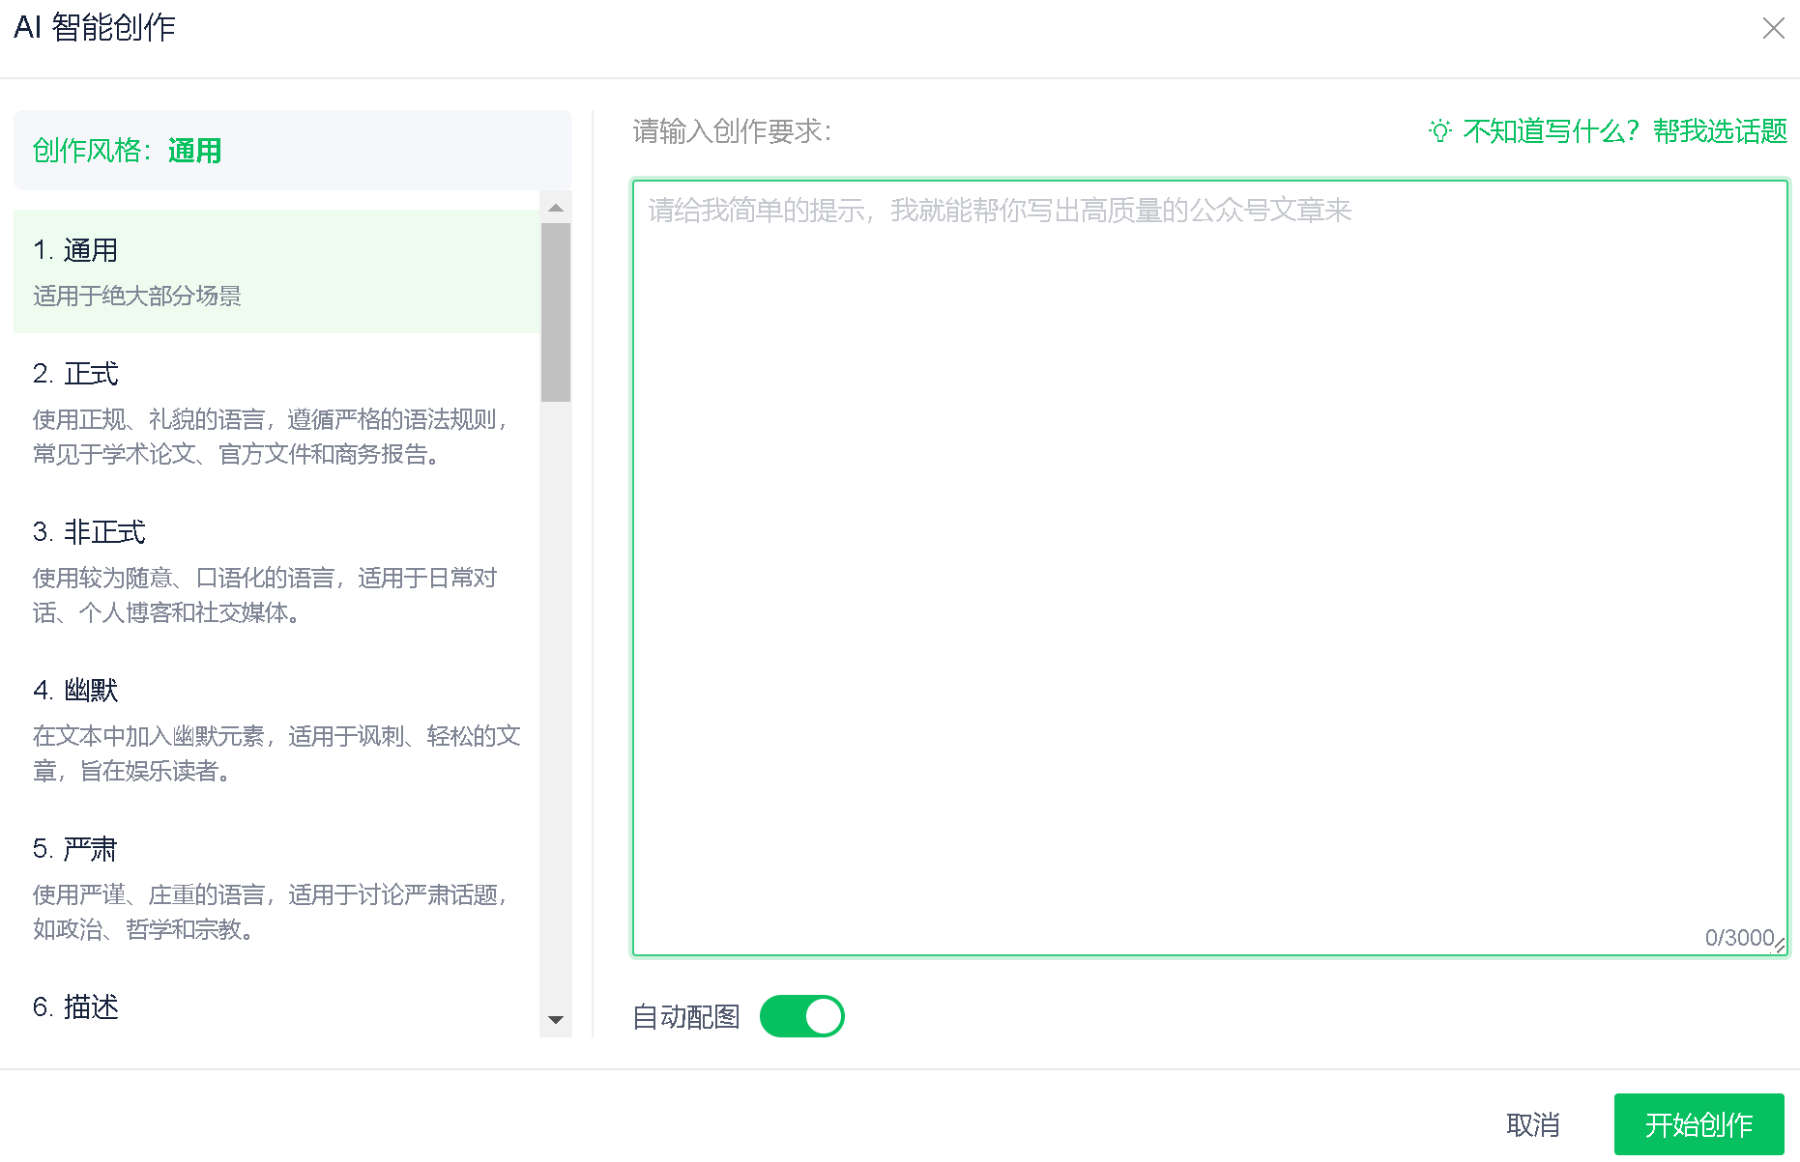Toggle the 自动配图 switch off
The image size is (1800, 1162).
(x=802, y=1016)
